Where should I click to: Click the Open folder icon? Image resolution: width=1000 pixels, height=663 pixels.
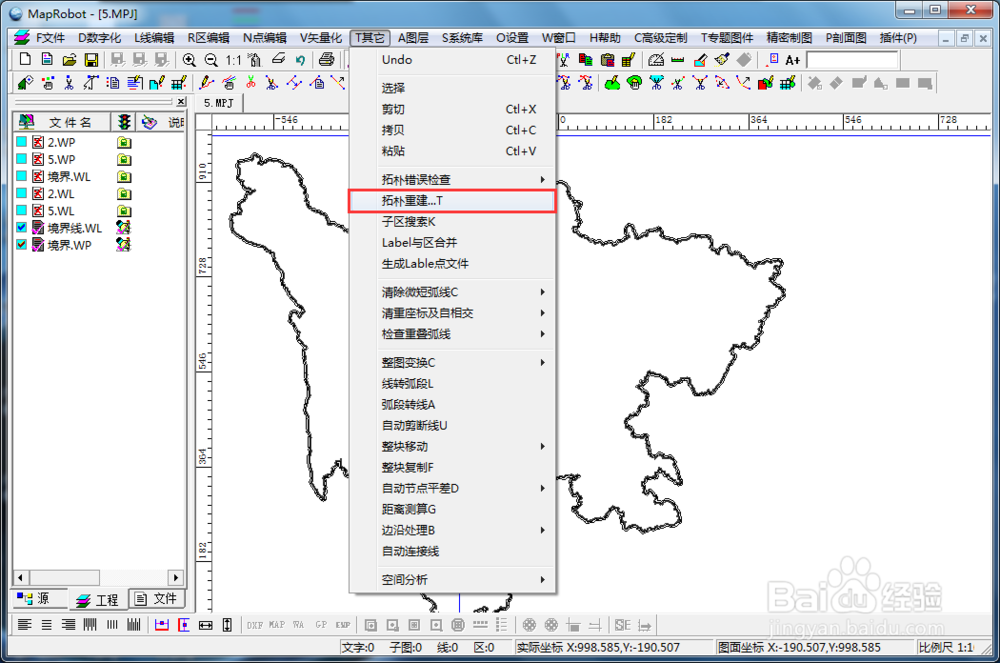pyautogui.click(x=70, y=60)
